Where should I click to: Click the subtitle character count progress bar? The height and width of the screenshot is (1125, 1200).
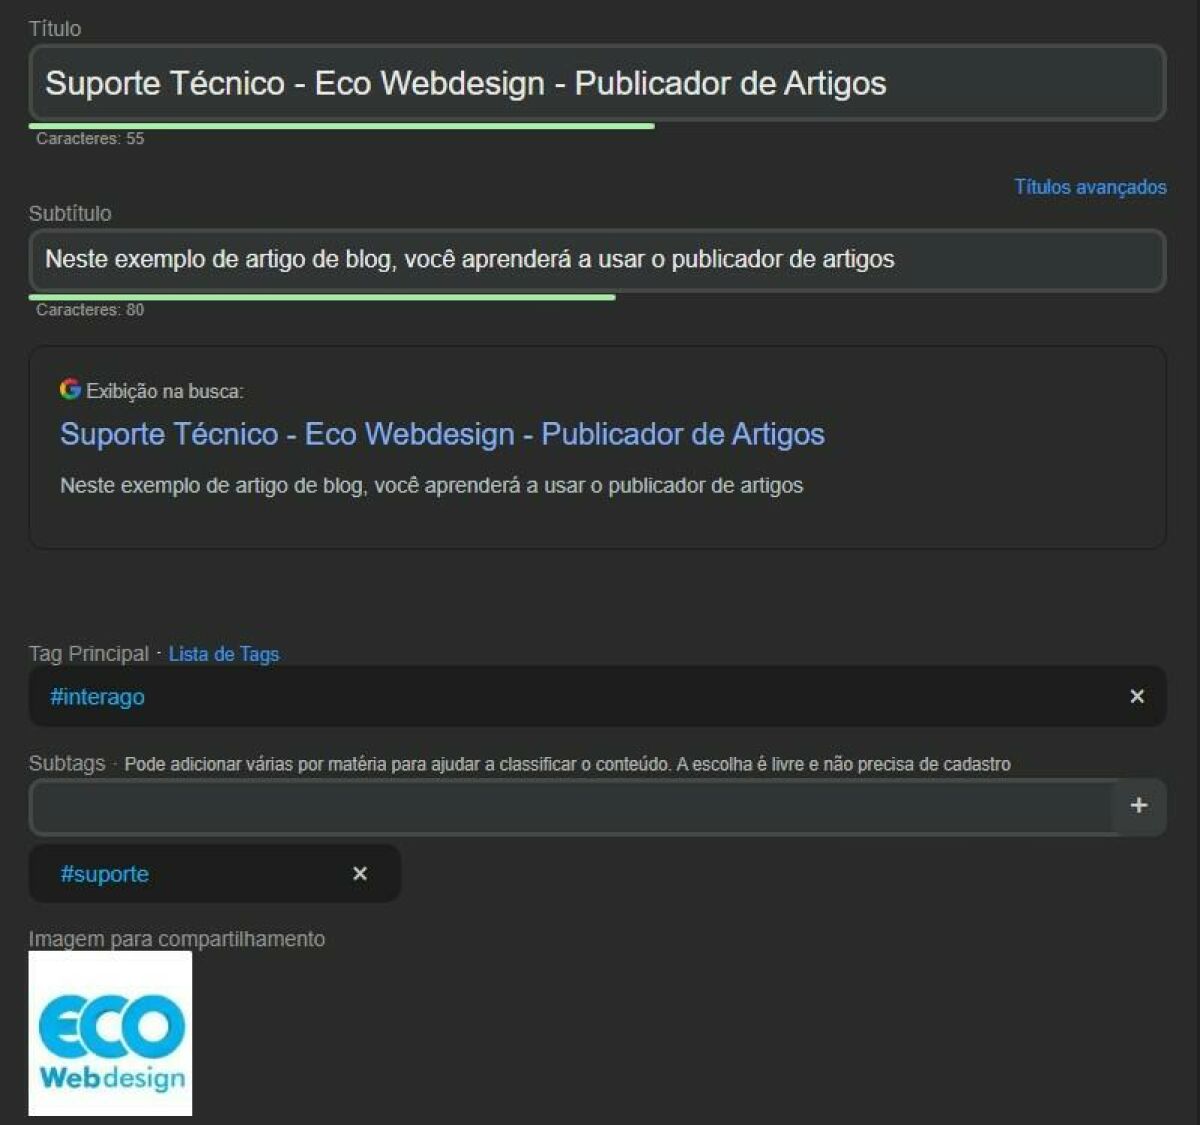click(x=322, y=297)
